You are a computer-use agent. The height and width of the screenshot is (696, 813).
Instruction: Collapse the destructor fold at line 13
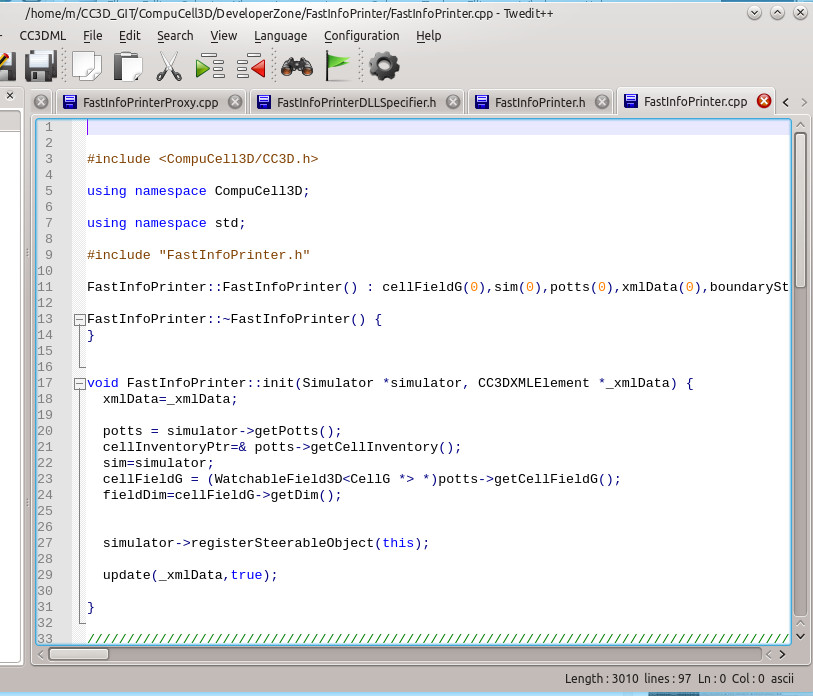pos(80,320)
